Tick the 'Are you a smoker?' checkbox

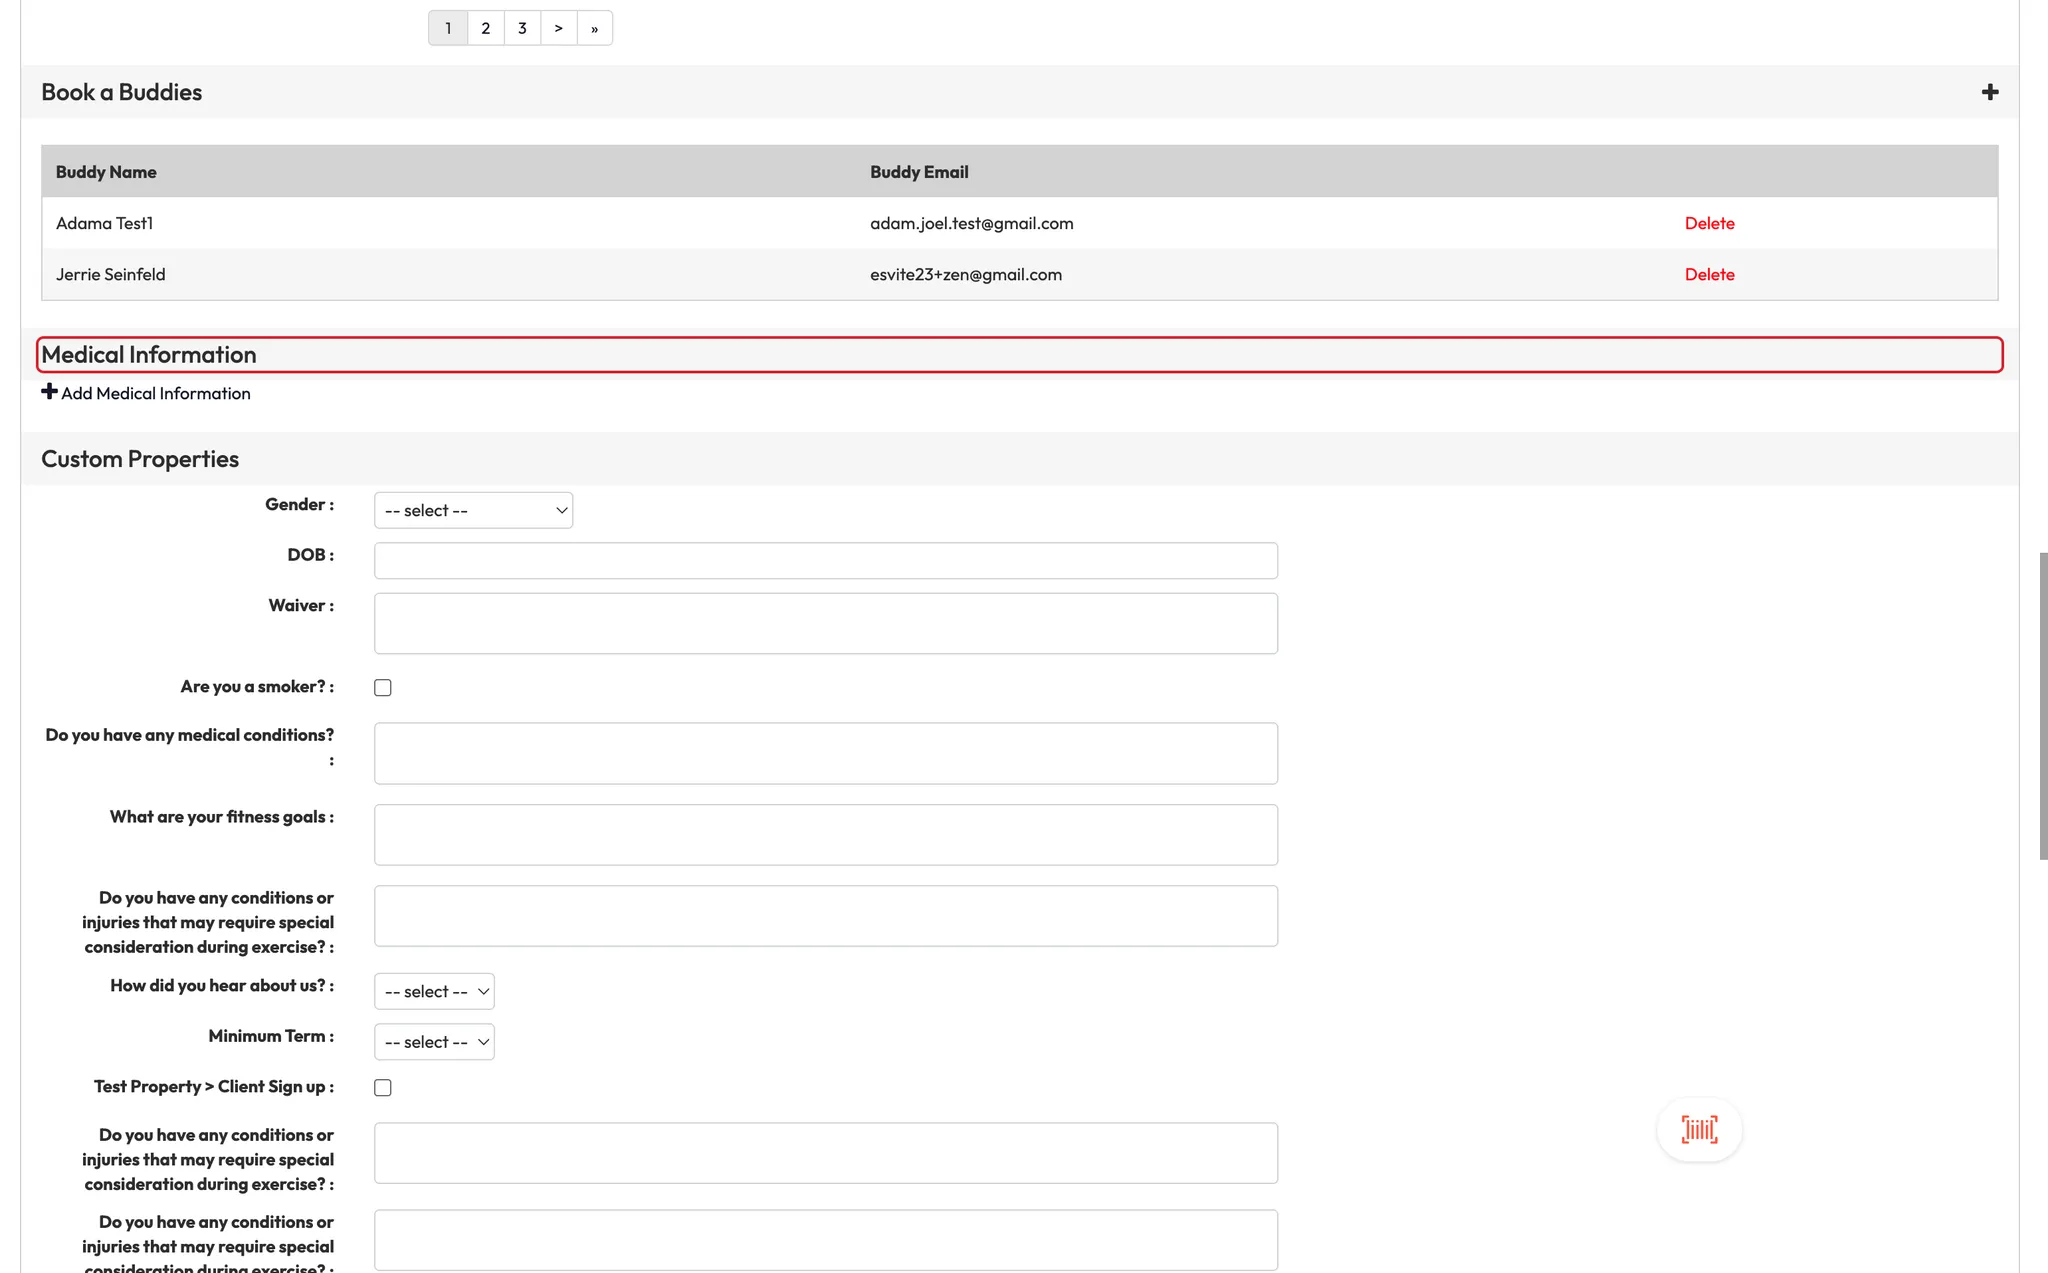(x=383, y=688)
